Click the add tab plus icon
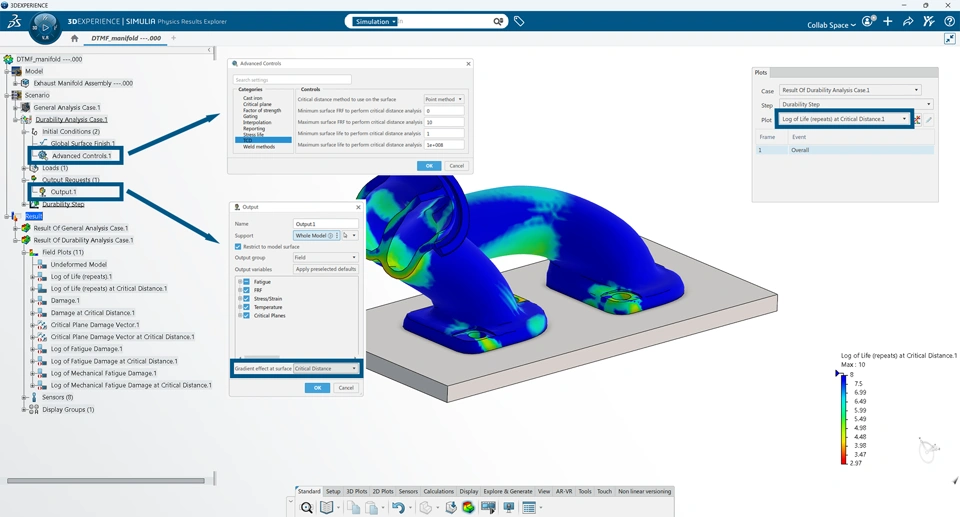Image resolution: width=960 pixels, height=517 pixels. click(x=173, y=38)
